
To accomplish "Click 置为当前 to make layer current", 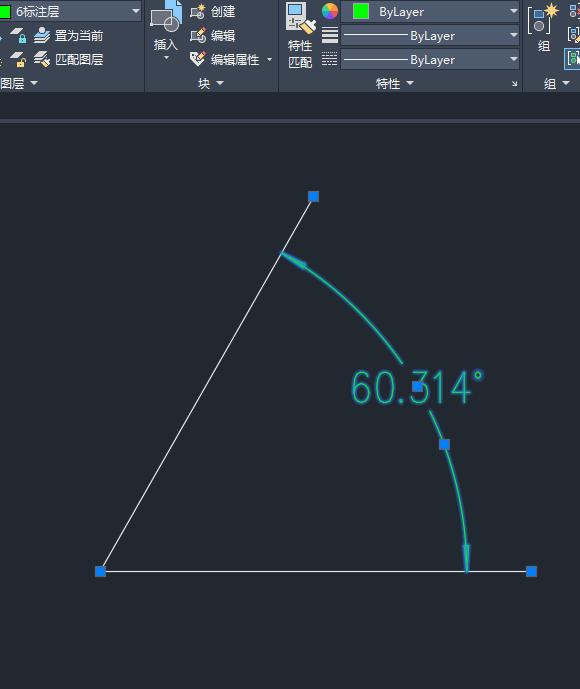I will click(69, 36).
